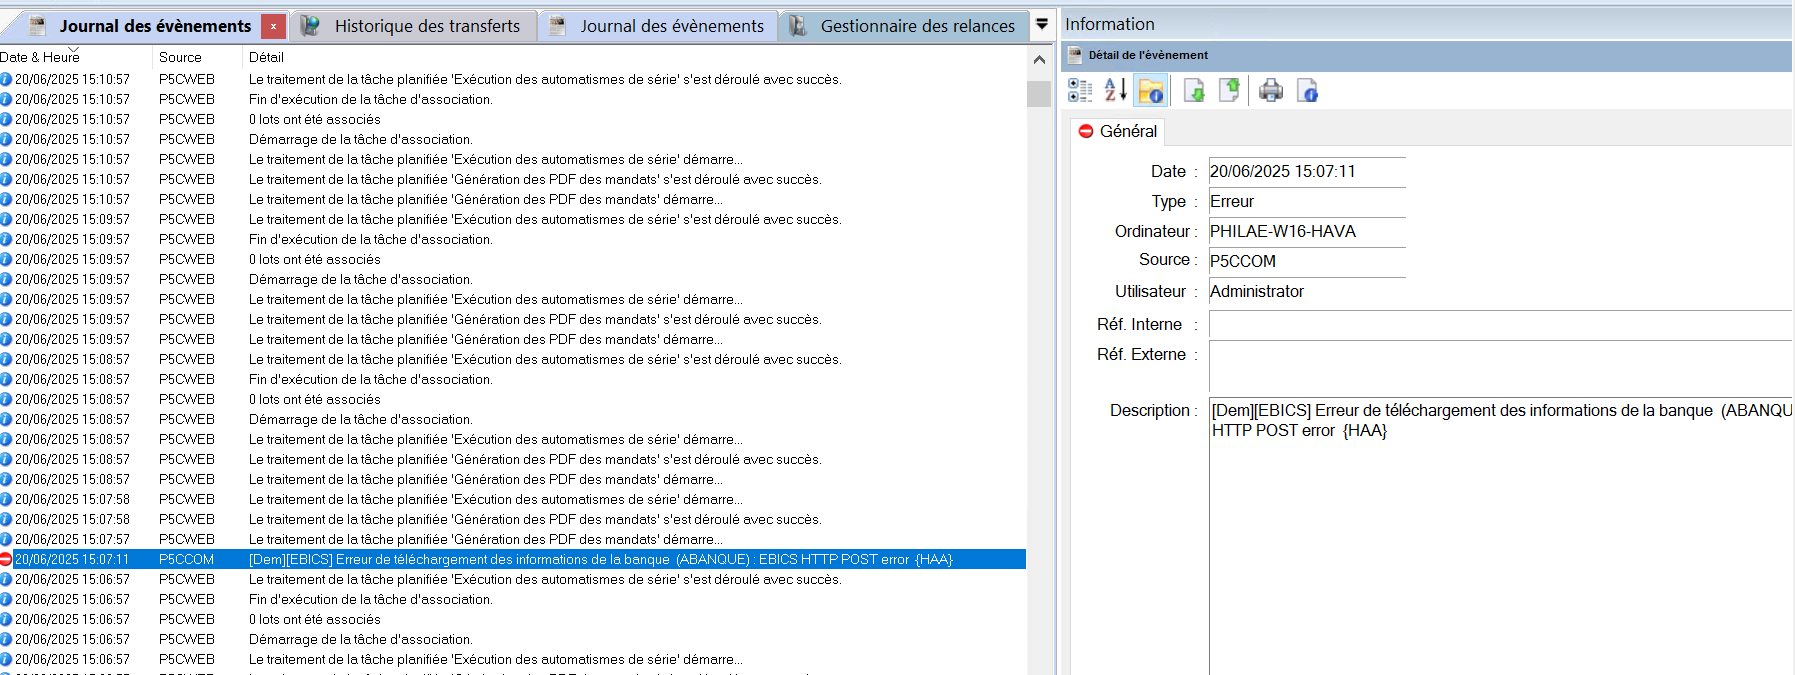Print the event detail
This screenshot has height=675, width=1795.
pos(1271,91)
